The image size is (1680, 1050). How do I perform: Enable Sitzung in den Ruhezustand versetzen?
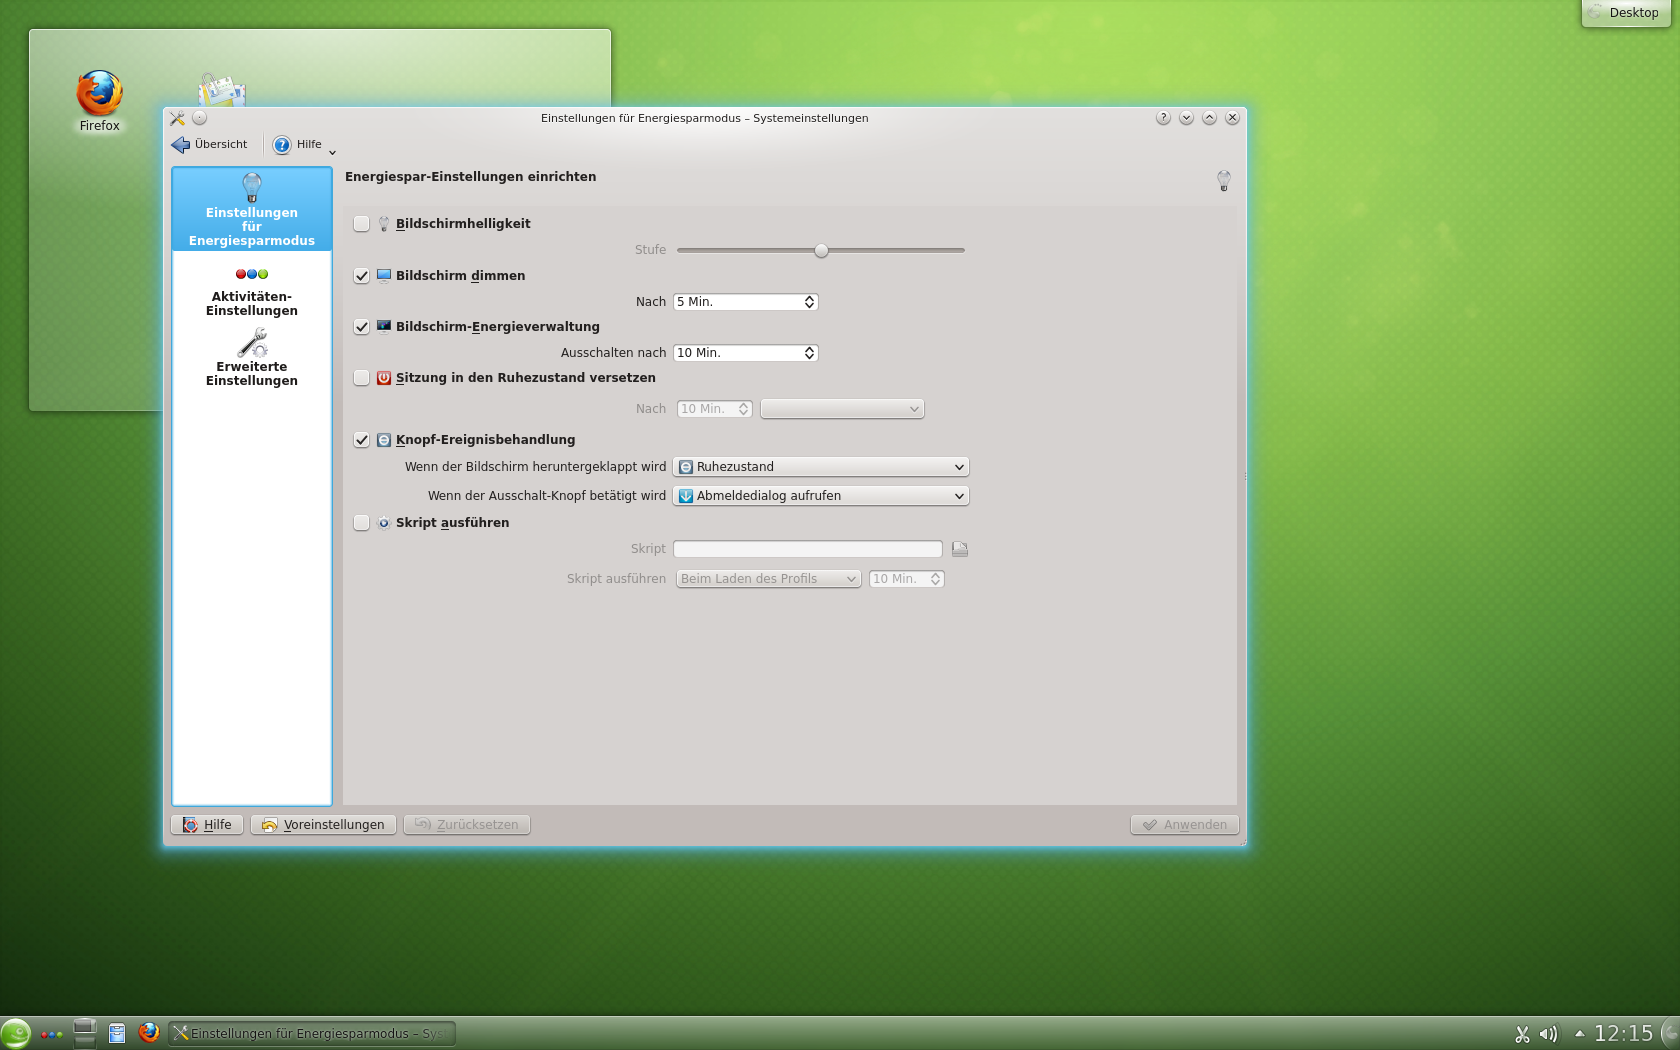pos(362,378)
